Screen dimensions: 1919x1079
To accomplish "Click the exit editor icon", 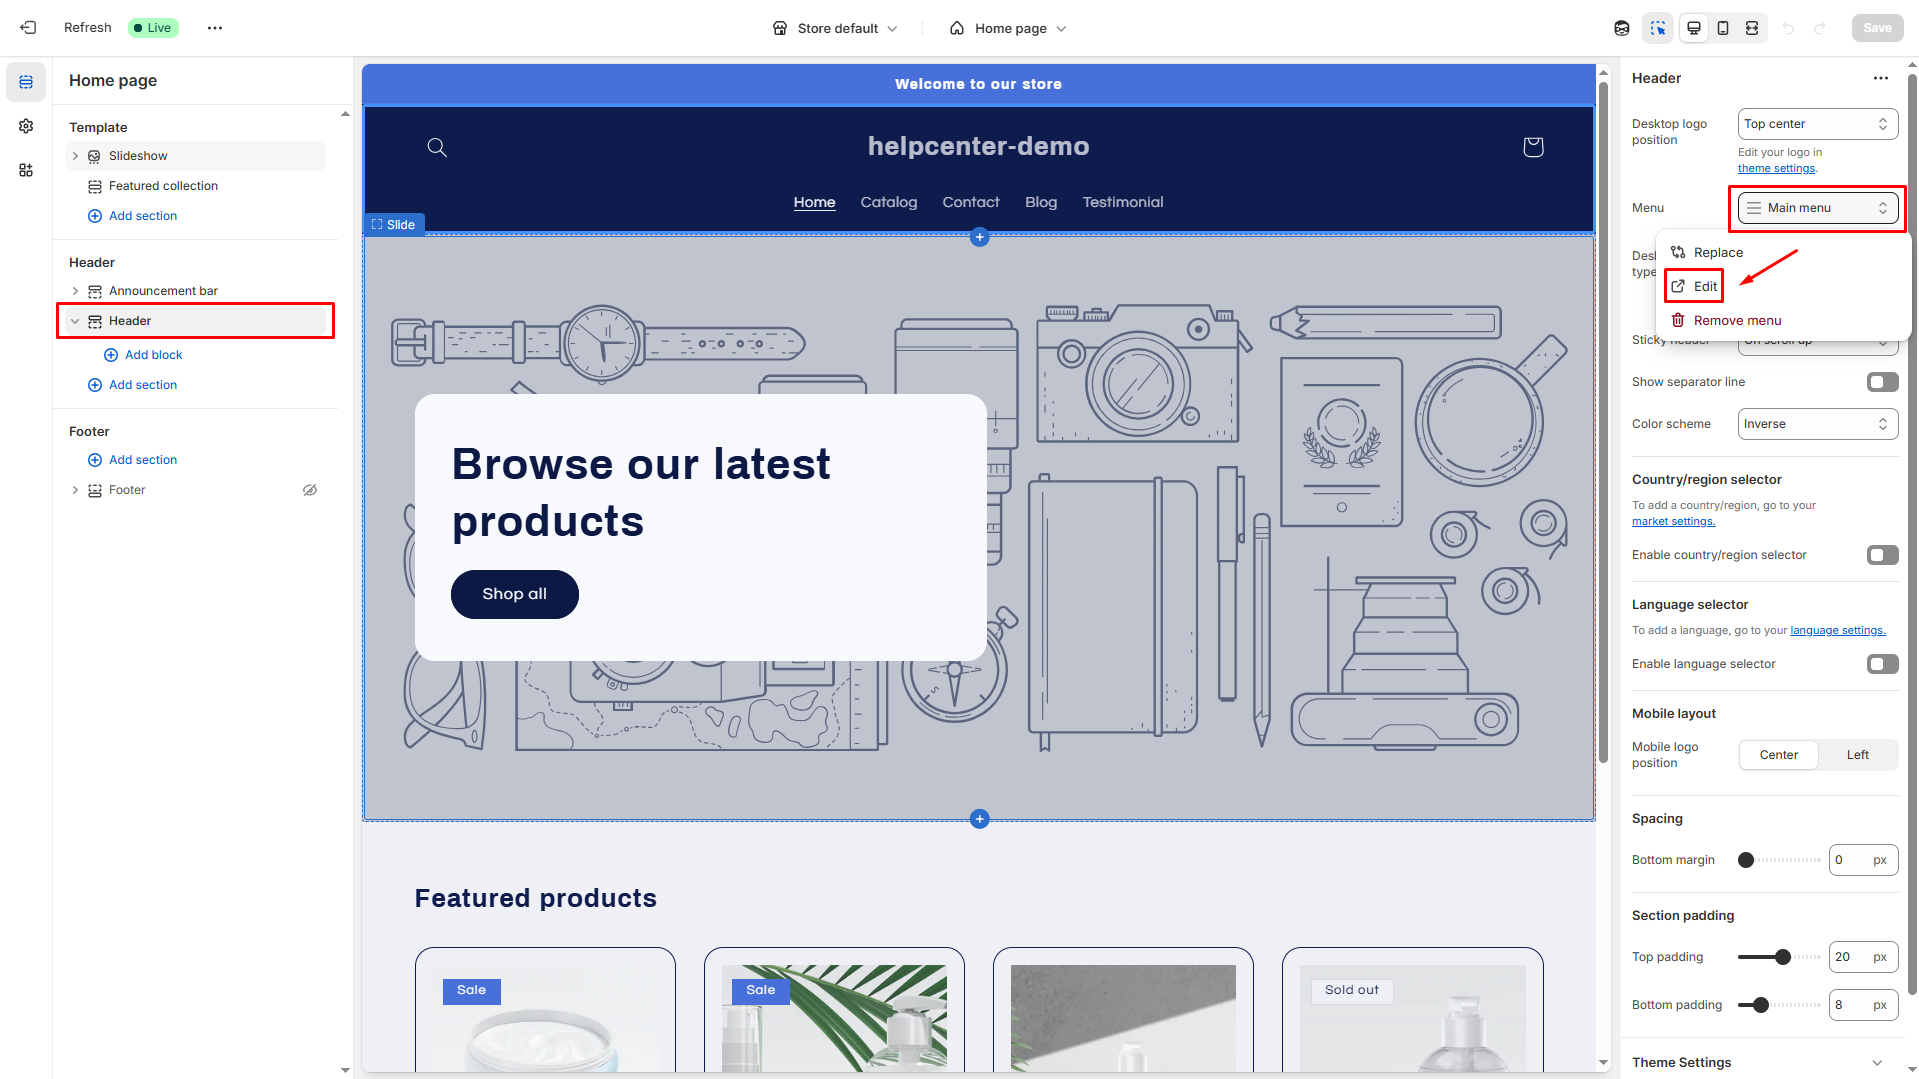I will point(28,28).
